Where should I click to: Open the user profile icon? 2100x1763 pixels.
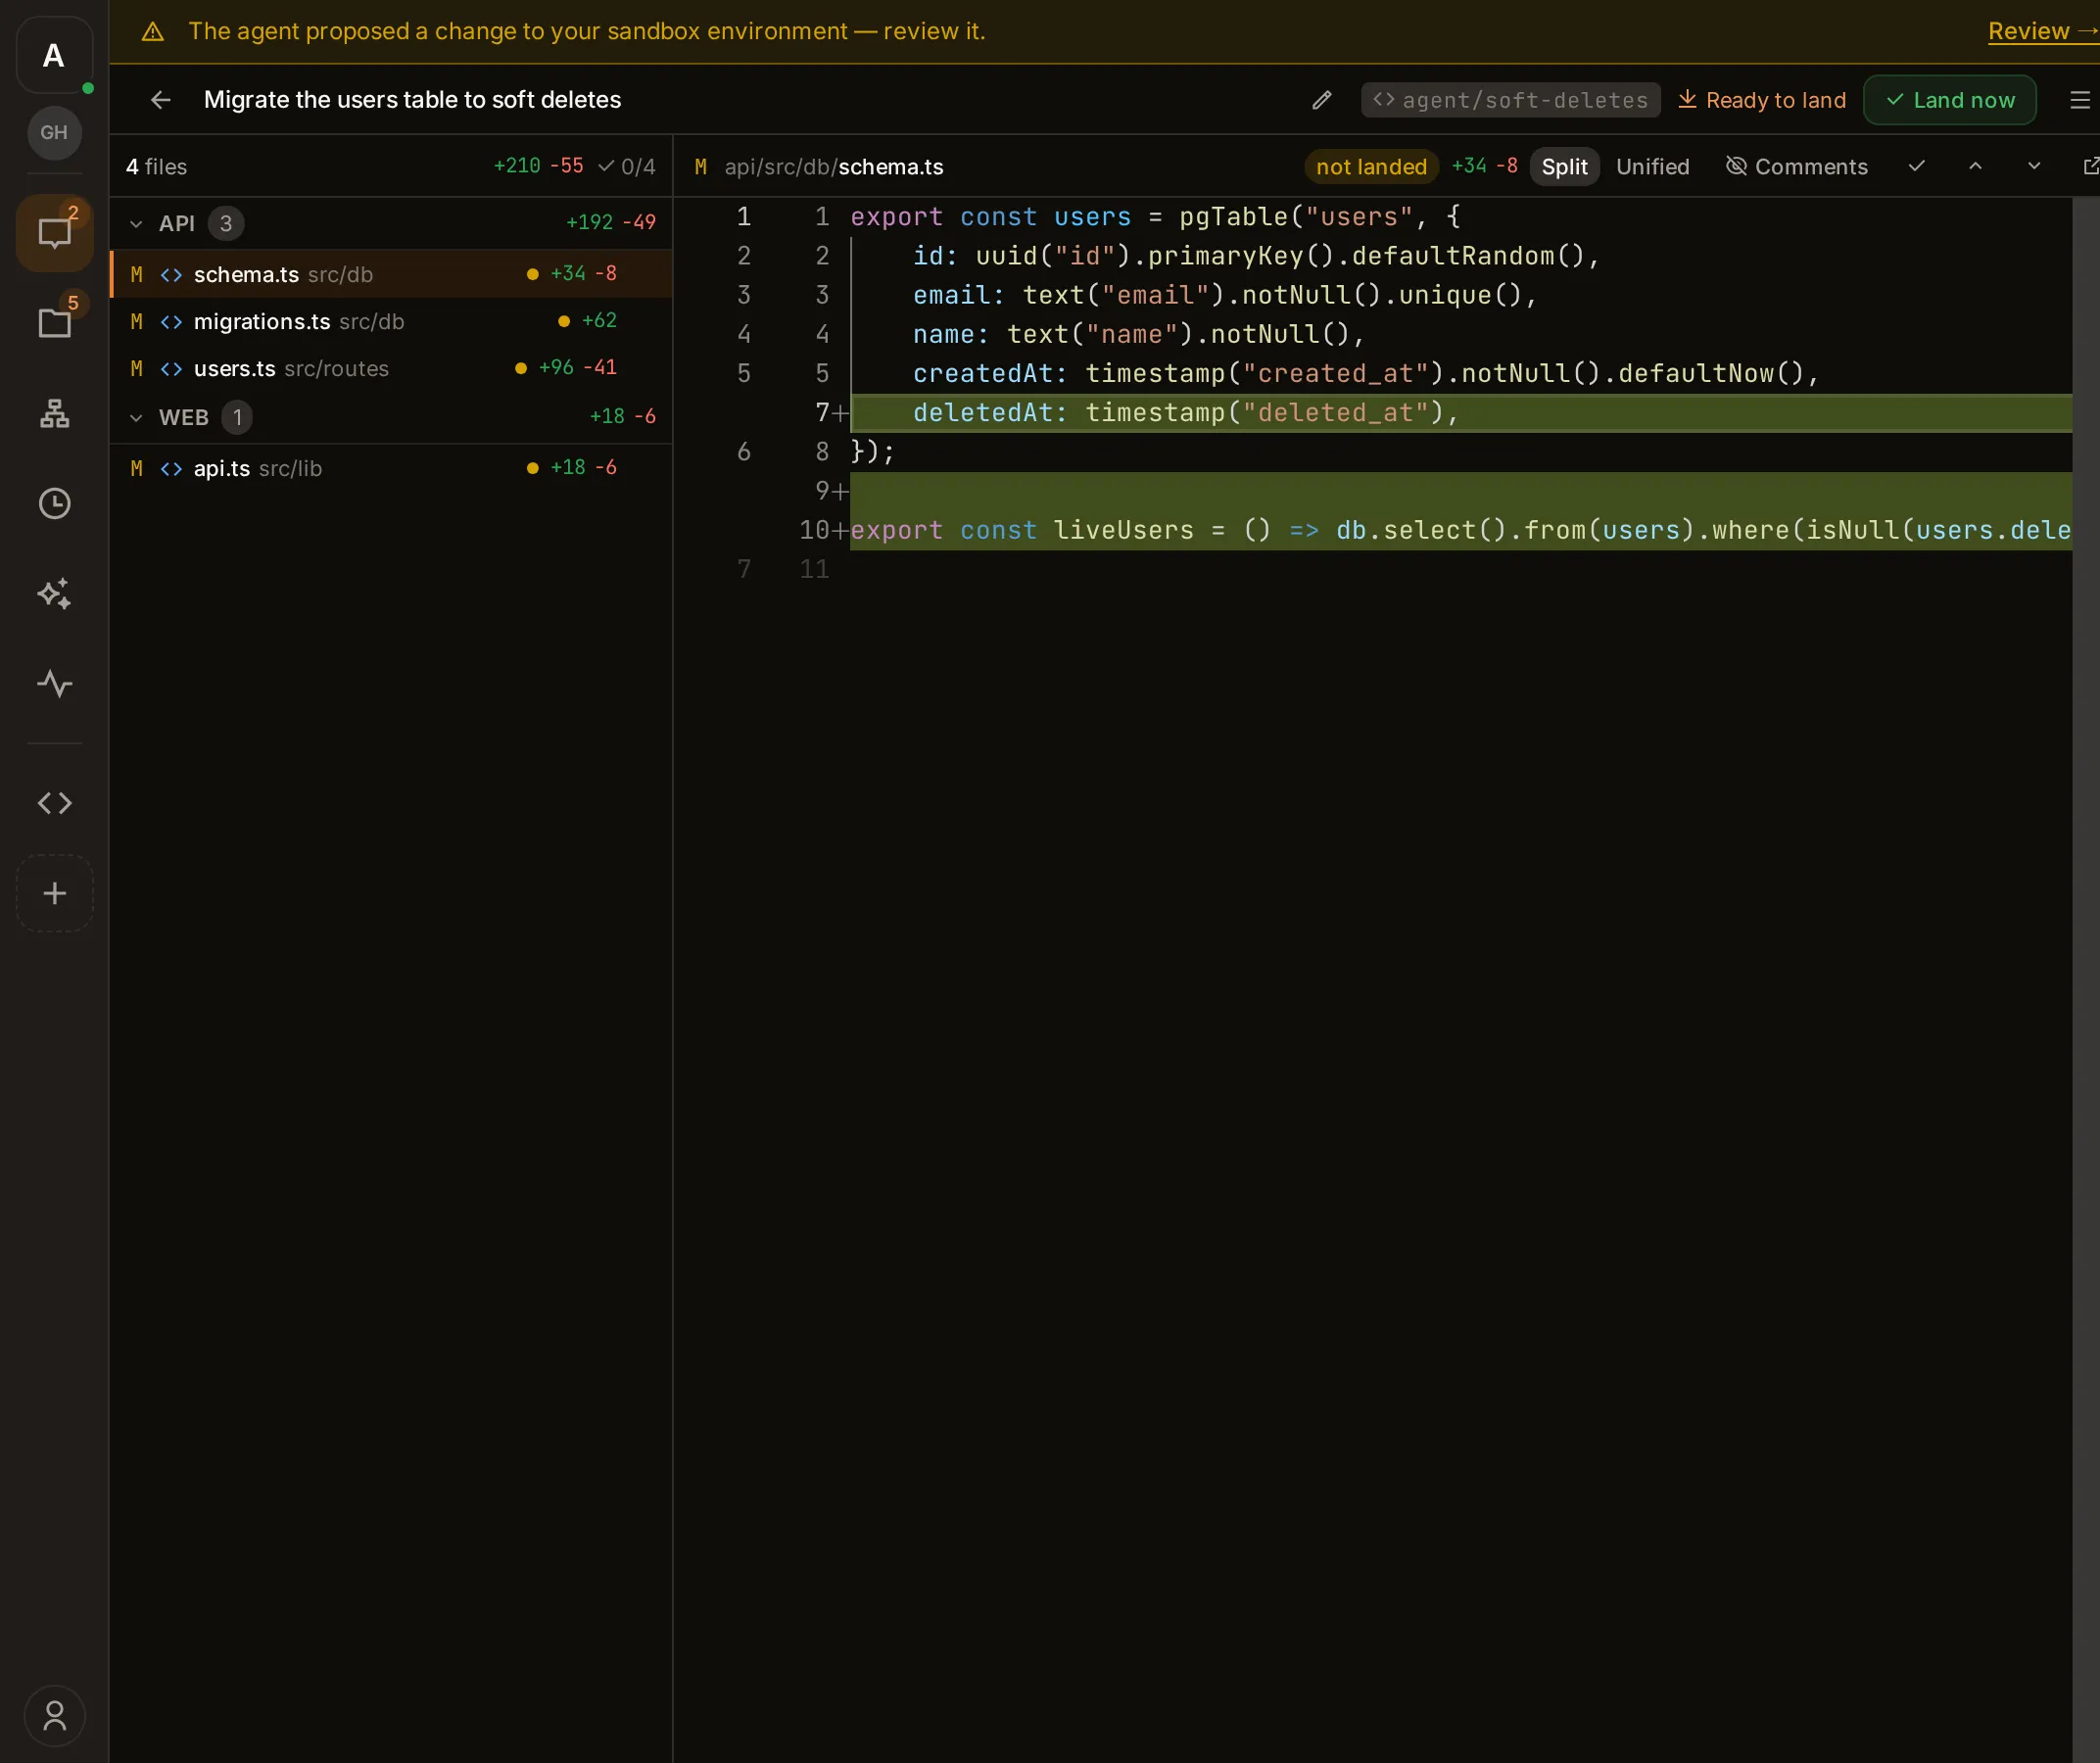click(54, 1716)
